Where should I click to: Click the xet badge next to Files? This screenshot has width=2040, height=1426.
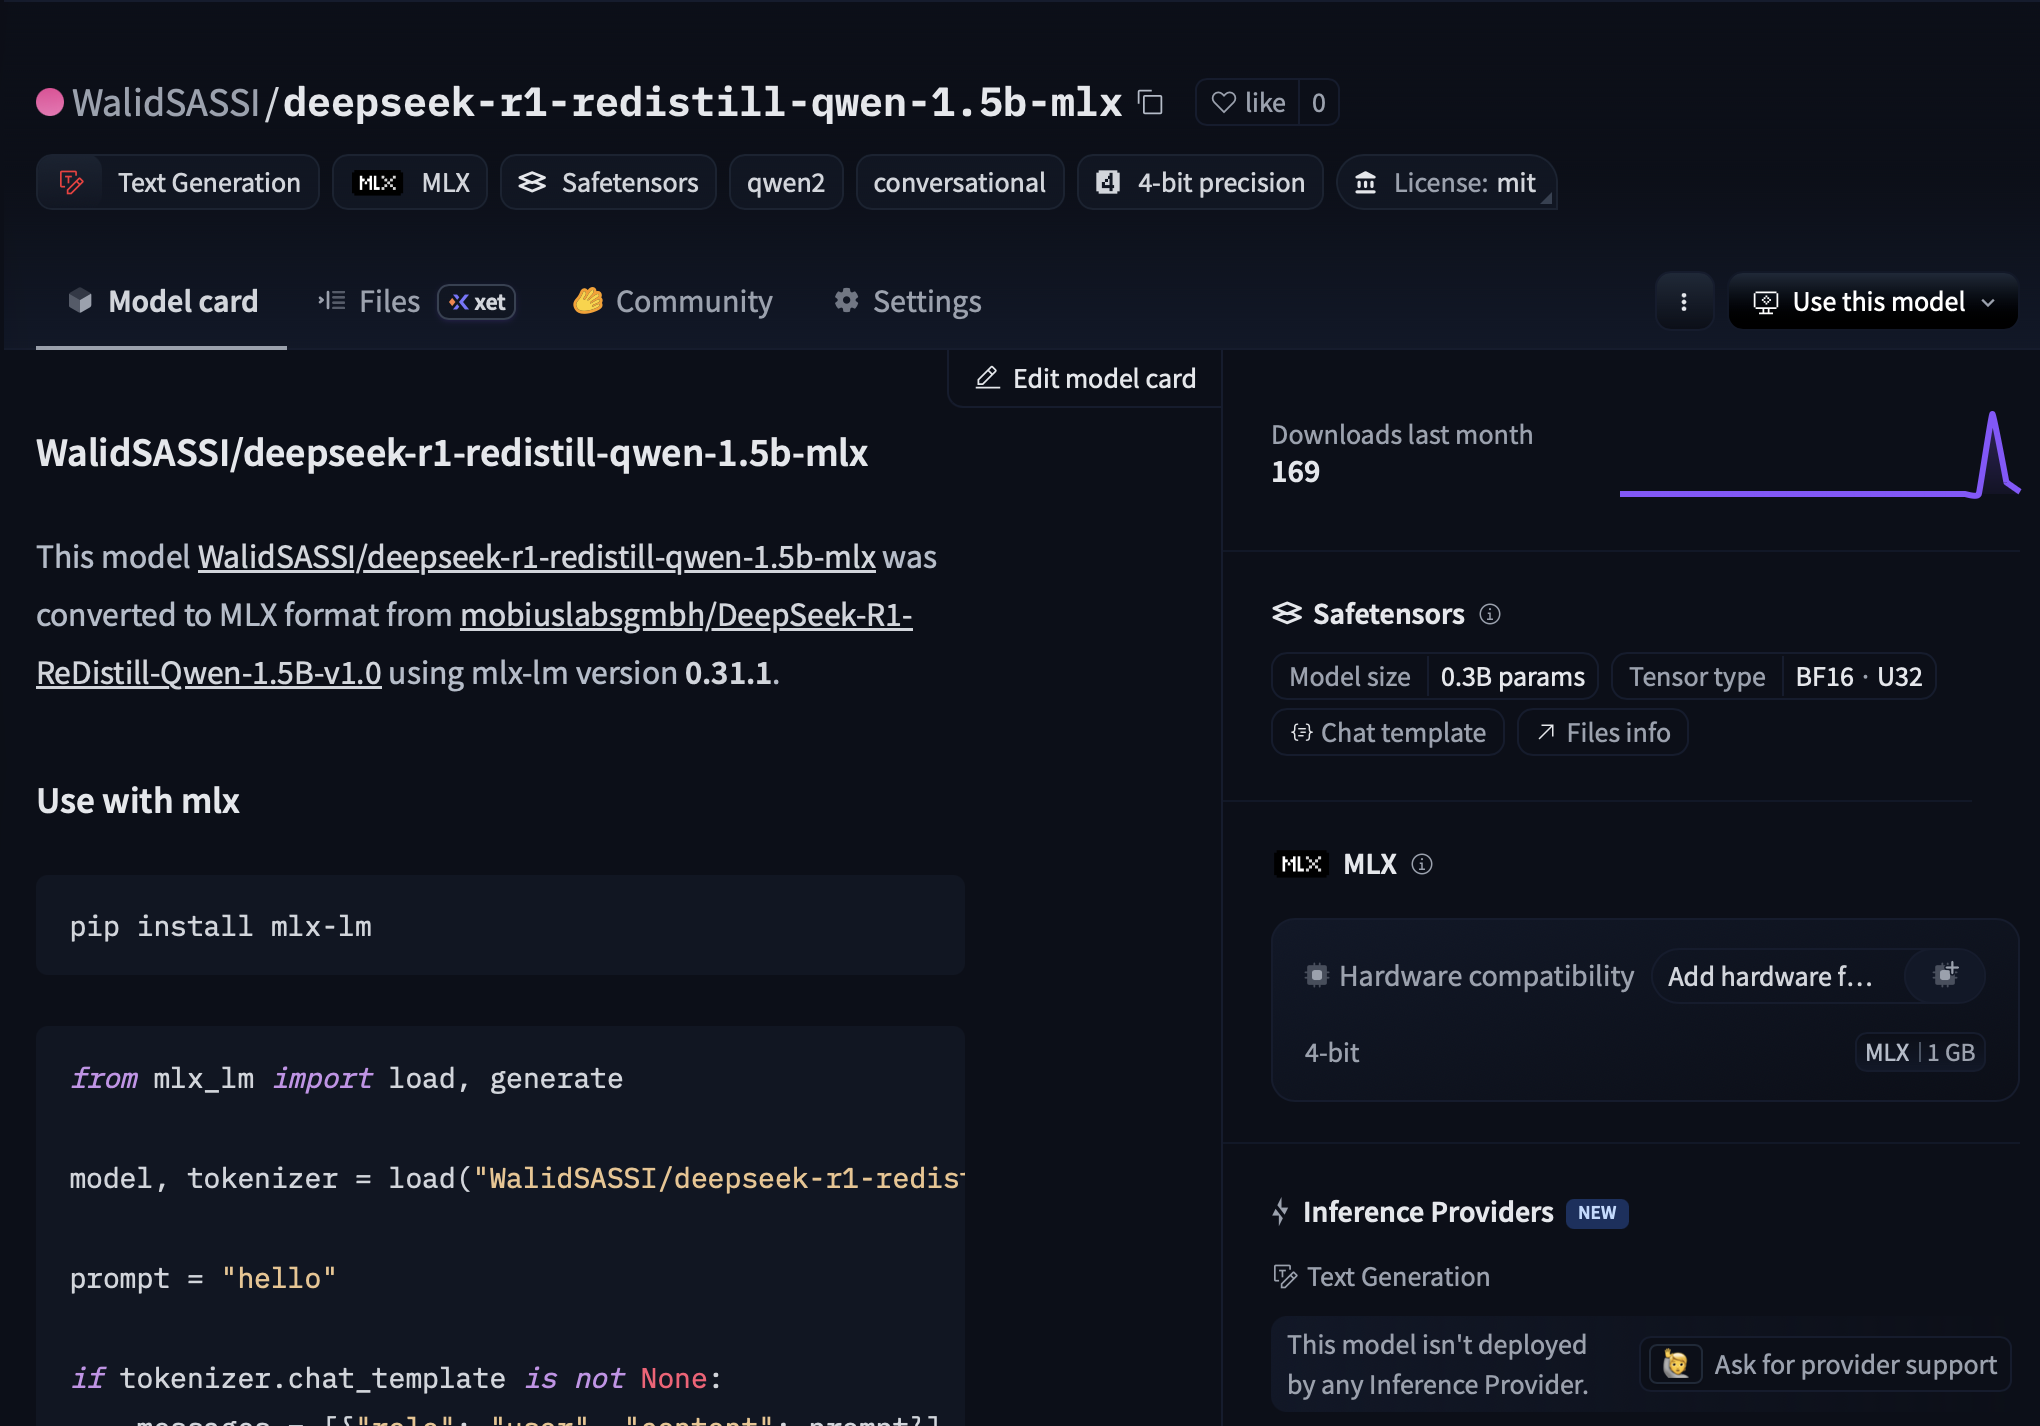pos(476,301)
